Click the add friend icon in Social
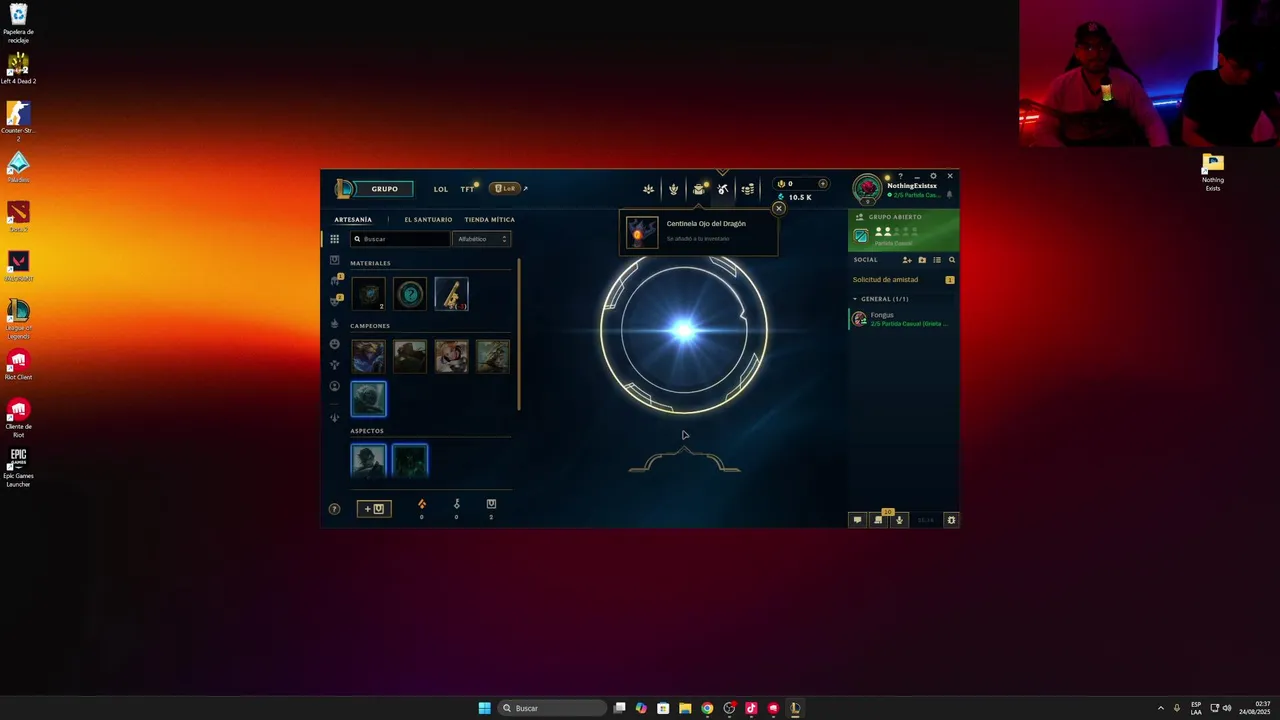The image size is (1280, 720). 907,260
